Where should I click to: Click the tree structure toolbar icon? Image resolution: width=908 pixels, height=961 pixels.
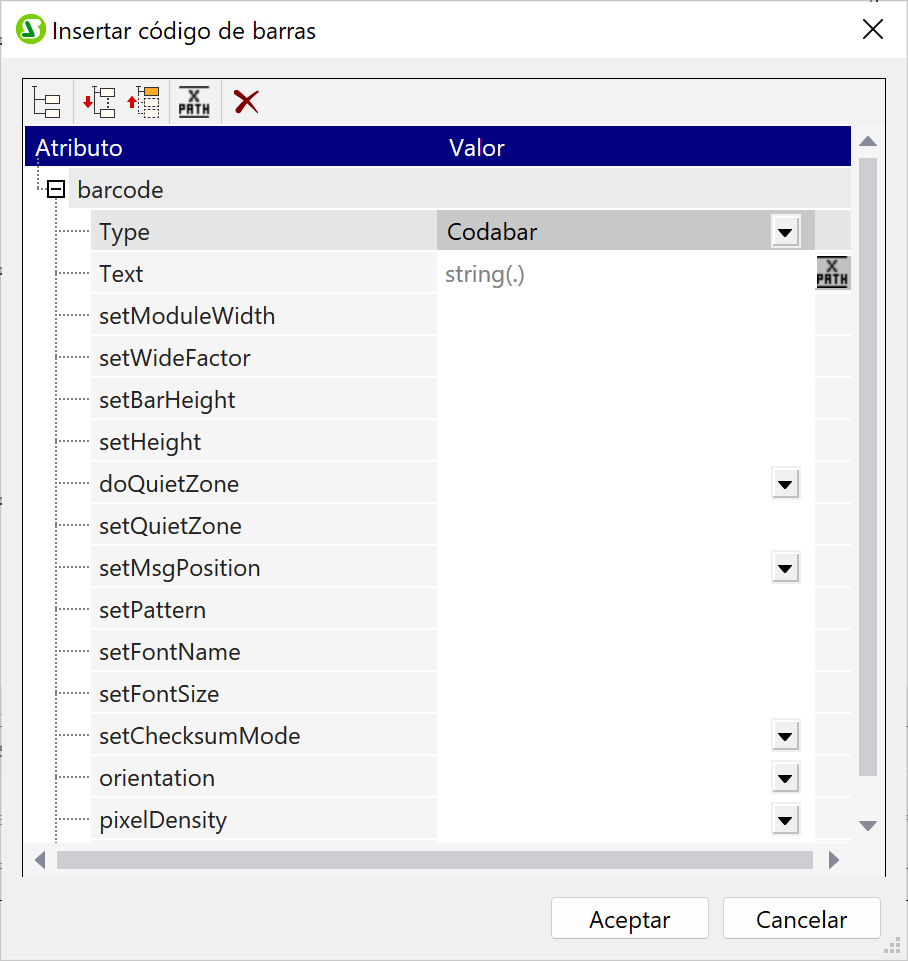tap(47, 102)
